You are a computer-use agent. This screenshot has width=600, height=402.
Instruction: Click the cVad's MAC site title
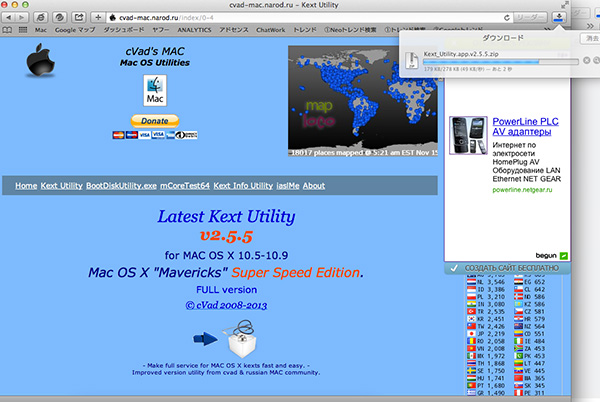pos(155,51)
